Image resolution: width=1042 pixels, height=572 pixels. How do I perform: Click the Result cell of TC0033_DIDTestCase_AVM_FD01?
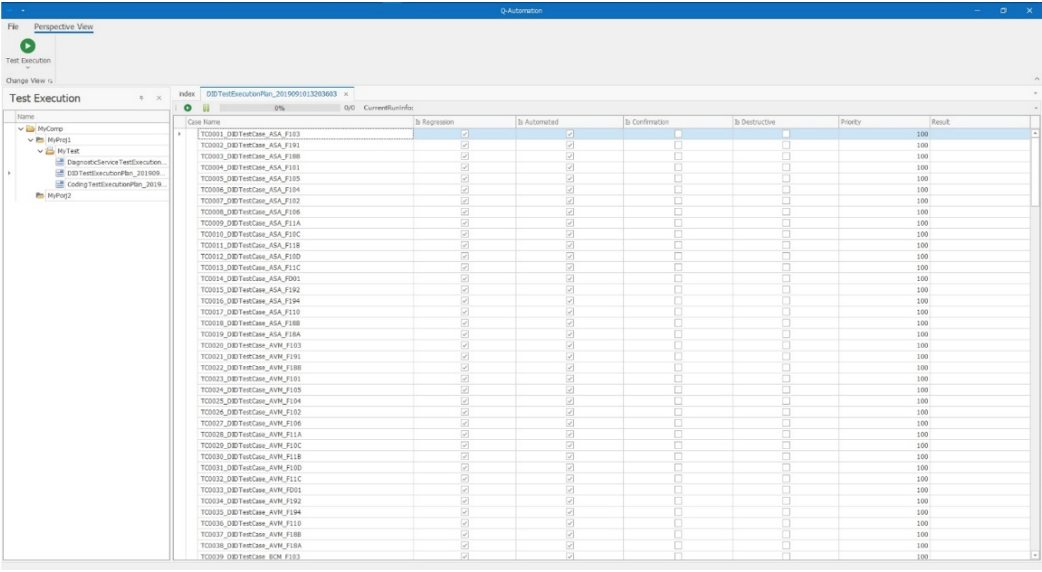click(980, 490)
